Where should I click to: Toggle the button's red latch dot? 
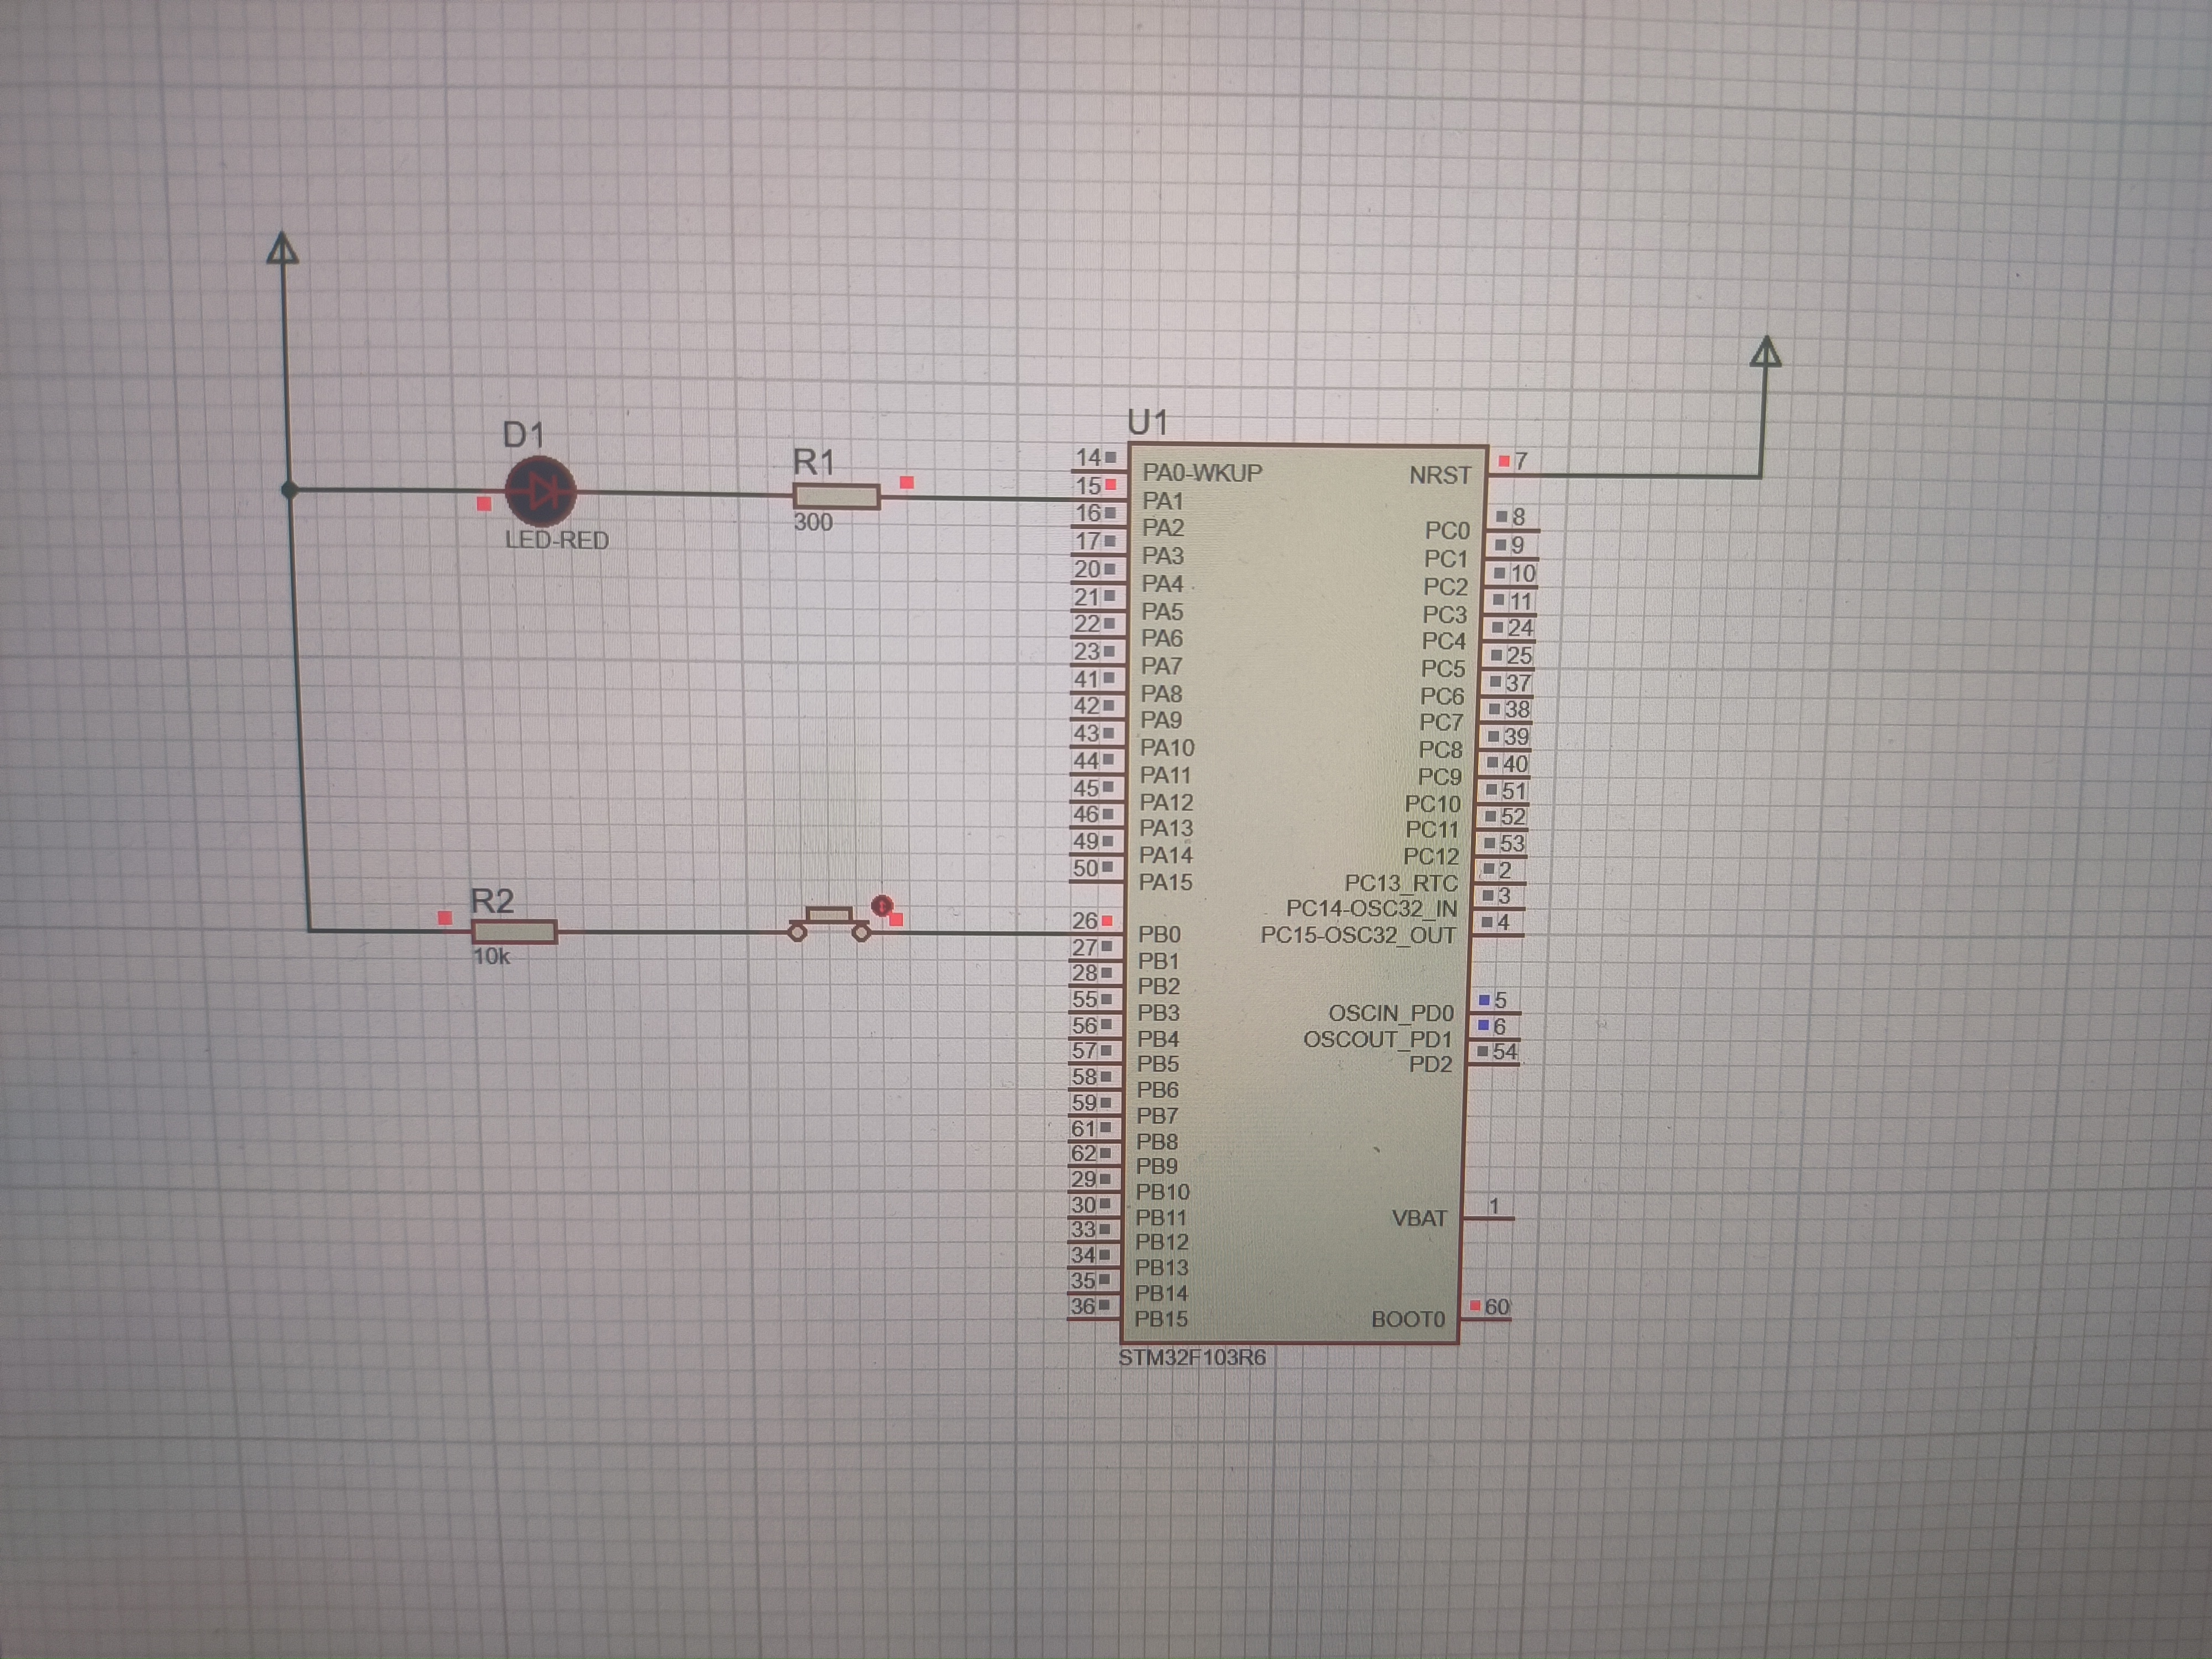(881, 905)
